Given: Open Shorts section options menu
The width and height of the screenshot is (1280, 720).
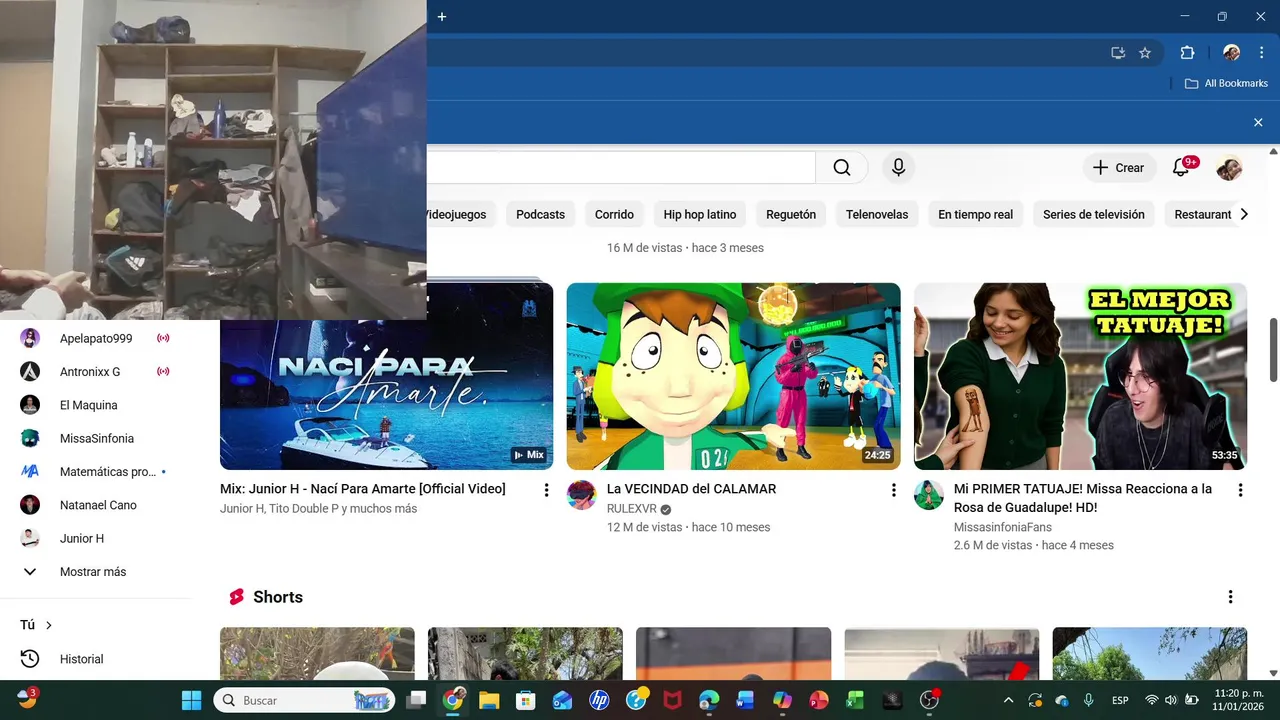Looking at the screenshot, I should pyautogui.click(x=1230, y=597).
